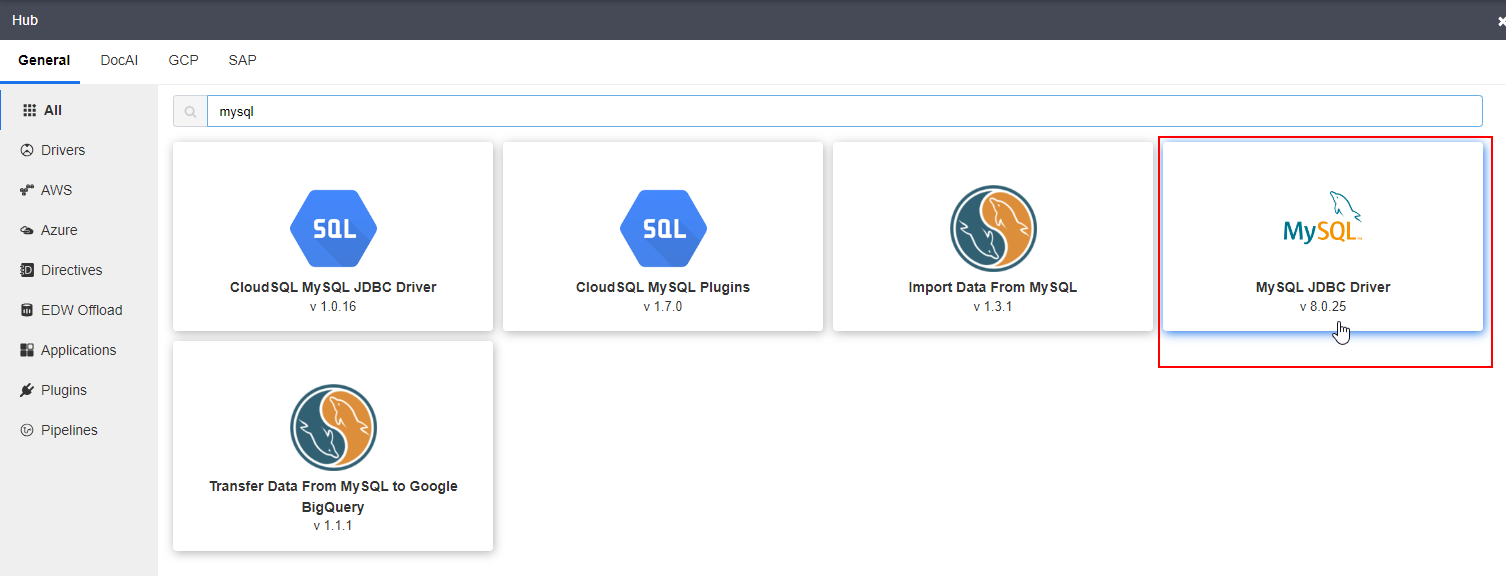Click the MySQL logo on JDBC Driver card

click(x=1323, y=217)
